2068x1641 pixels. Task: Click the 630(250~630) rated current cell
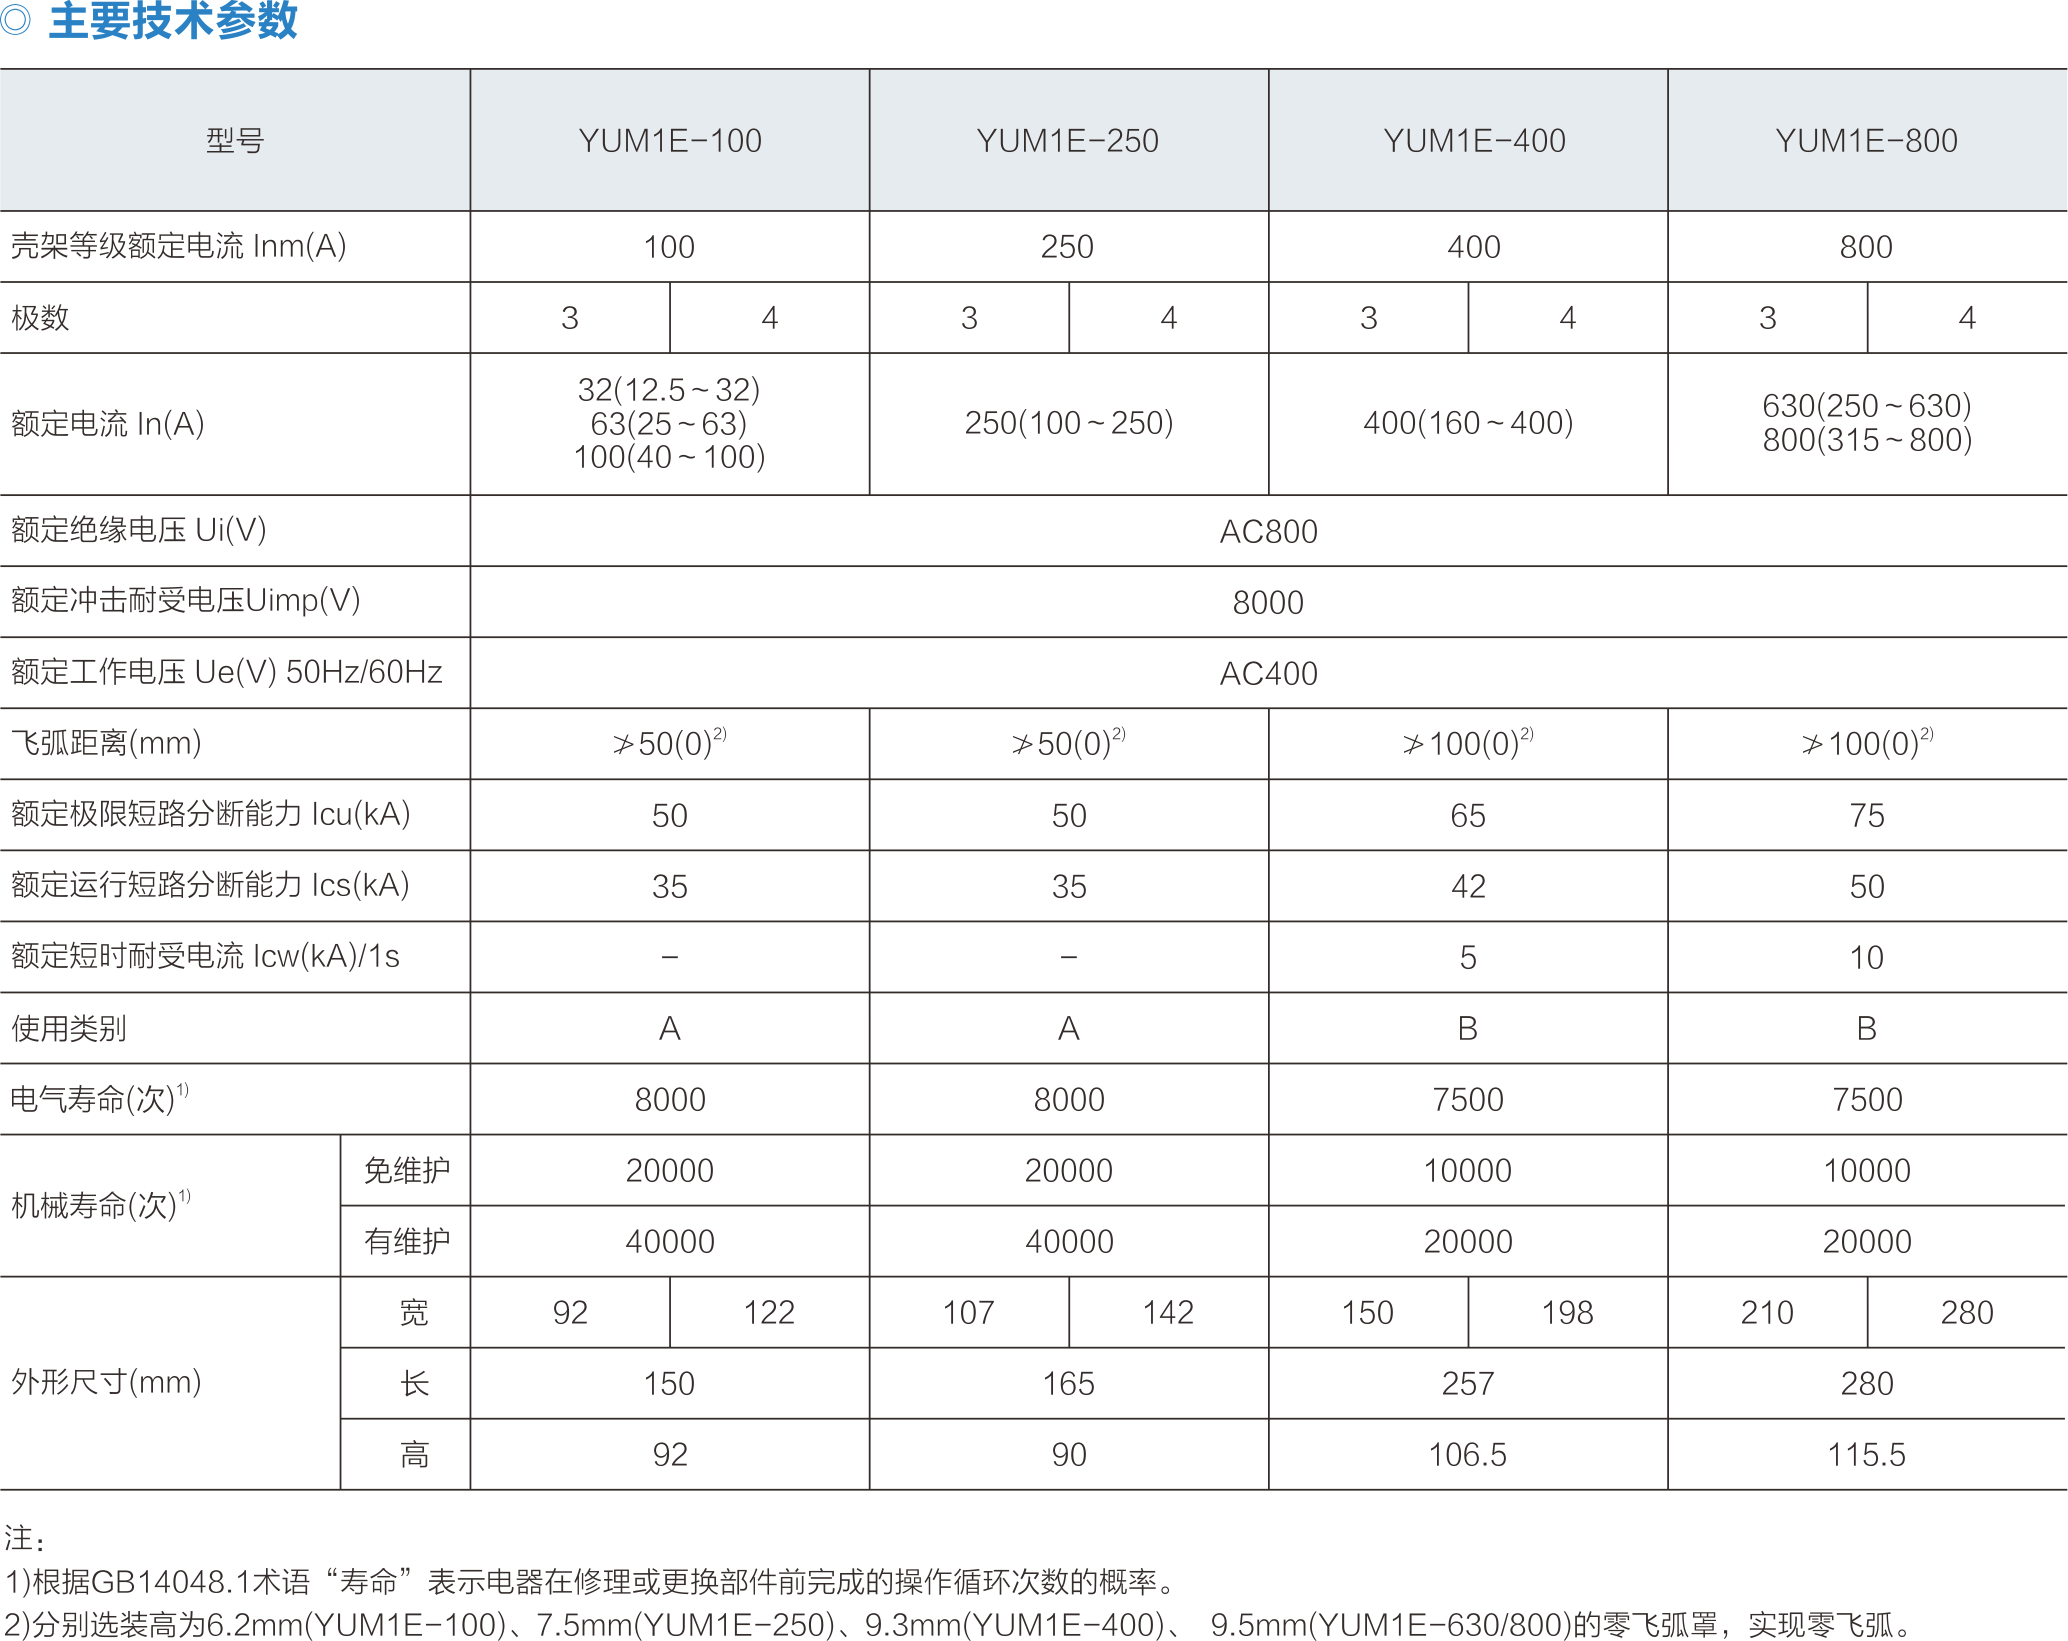tap(1866, 406)
